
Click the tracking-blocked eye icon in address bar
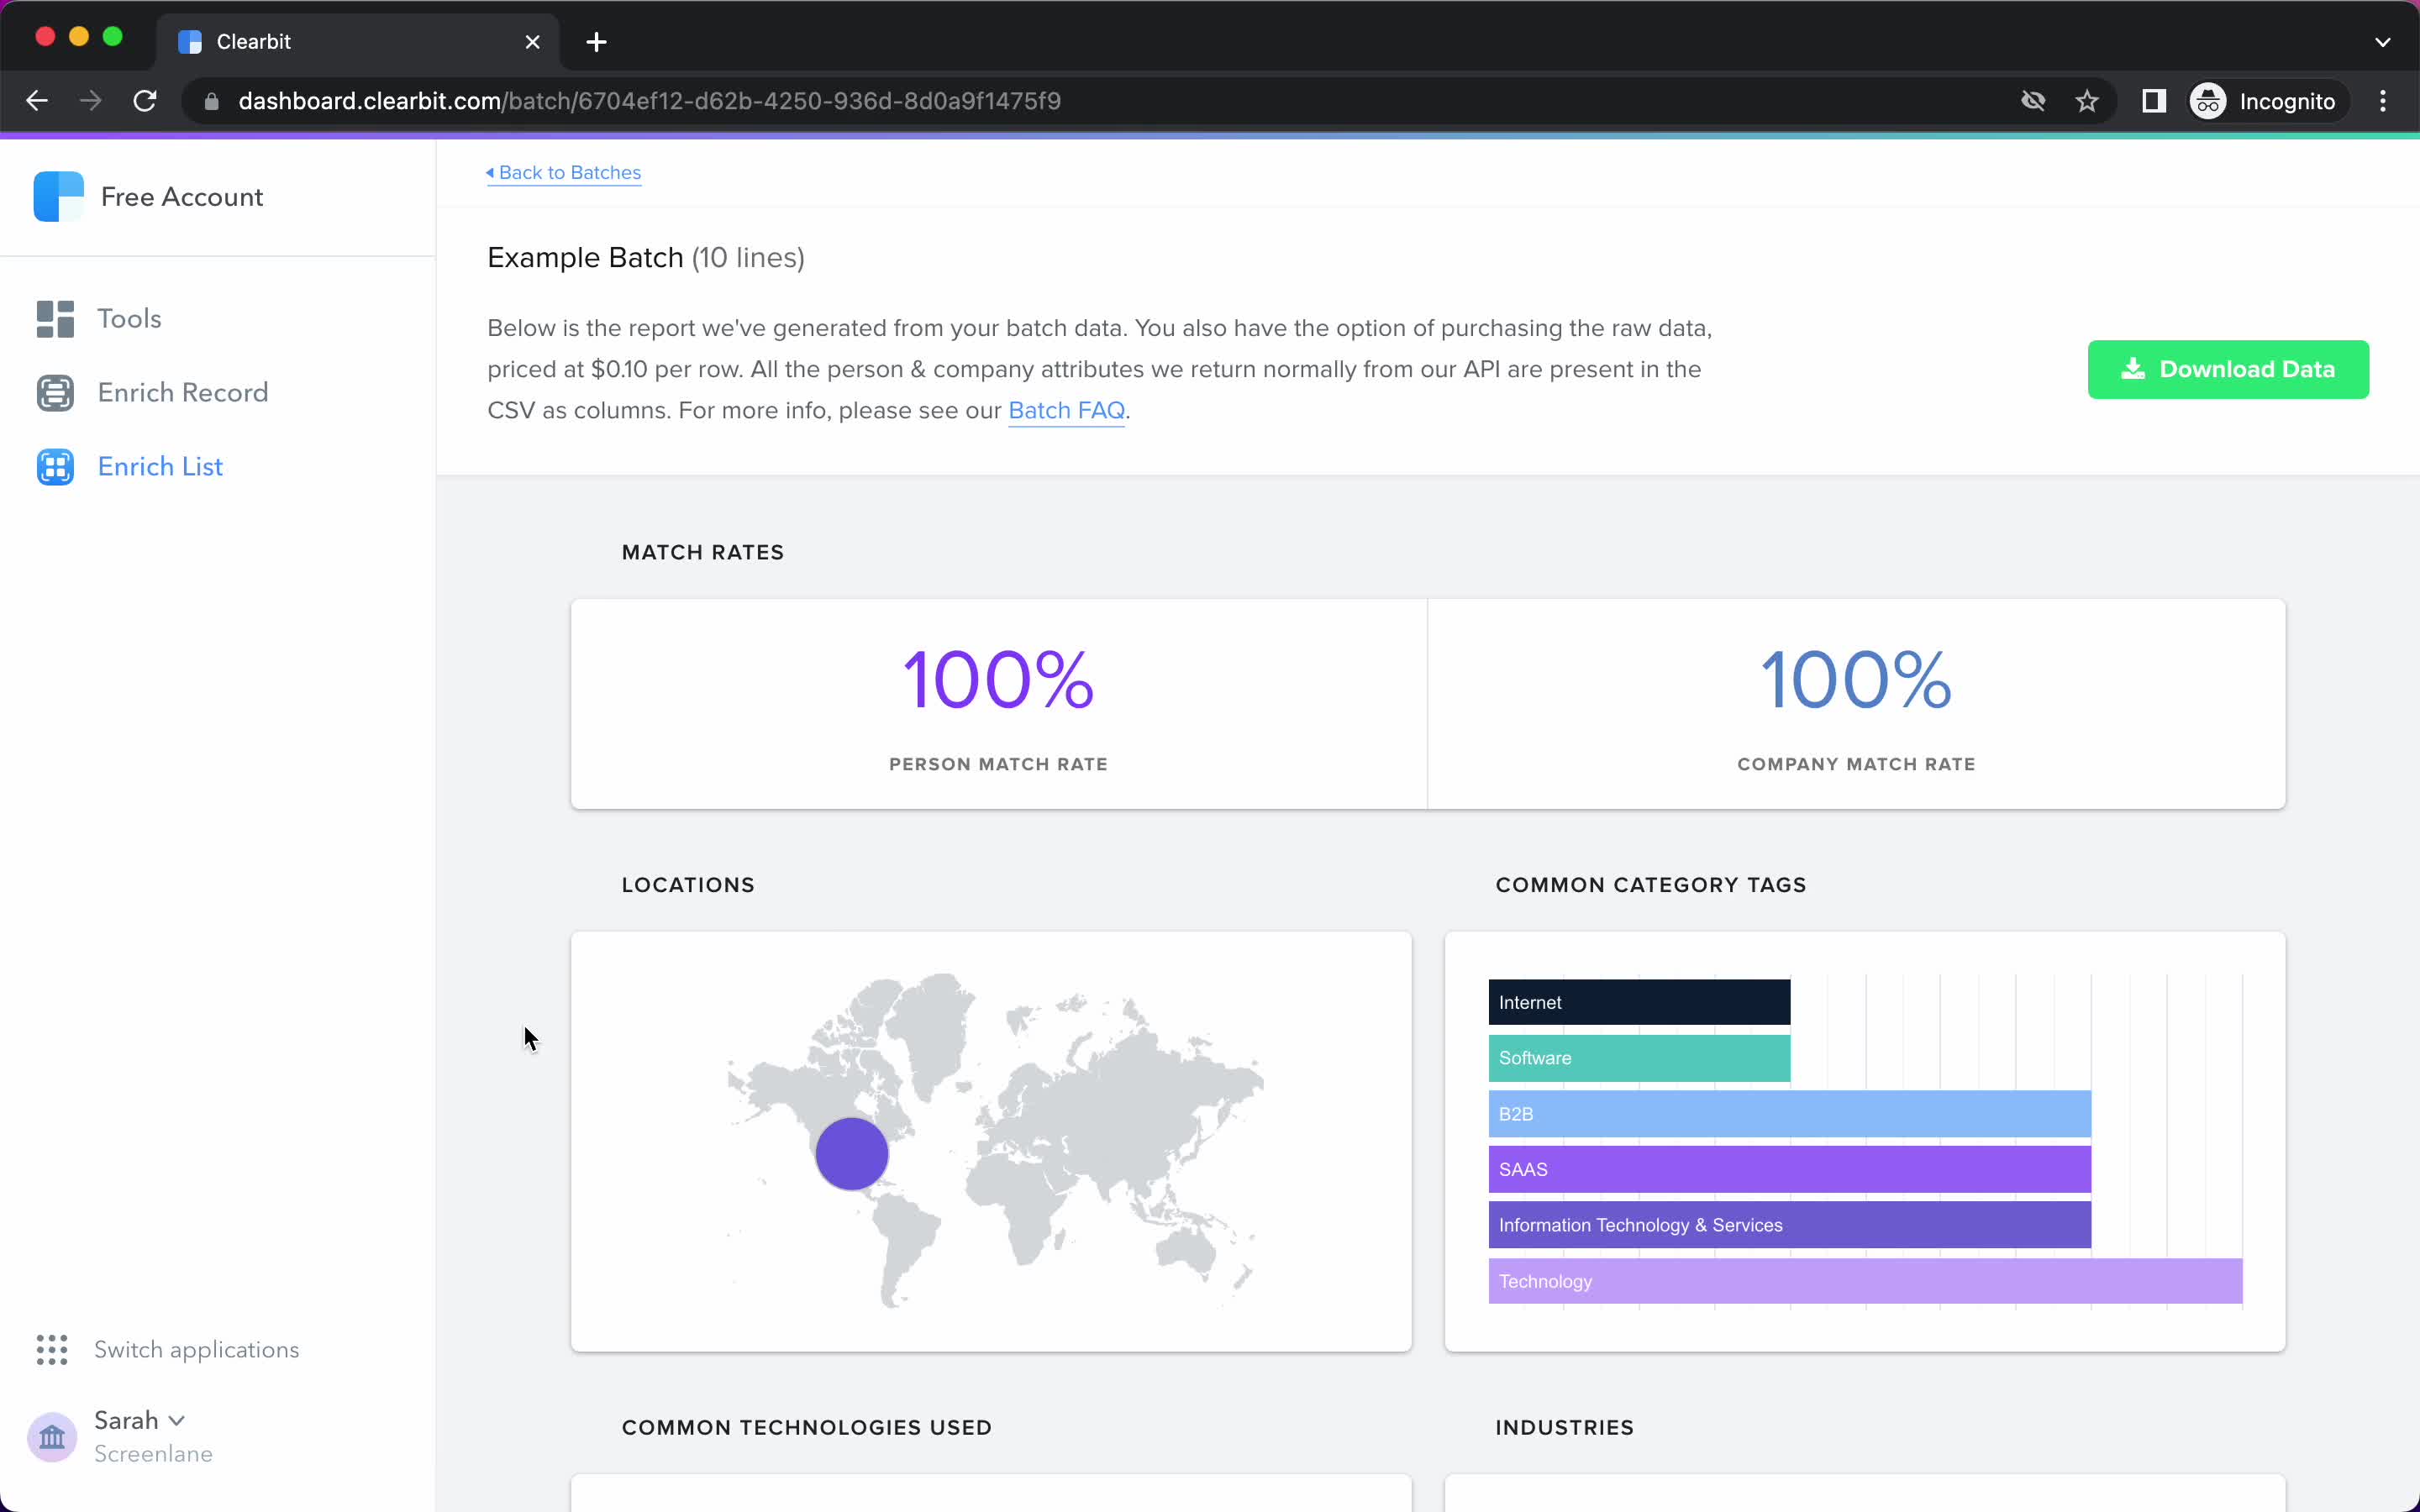pyautogui.click(x=2033, y=101)
